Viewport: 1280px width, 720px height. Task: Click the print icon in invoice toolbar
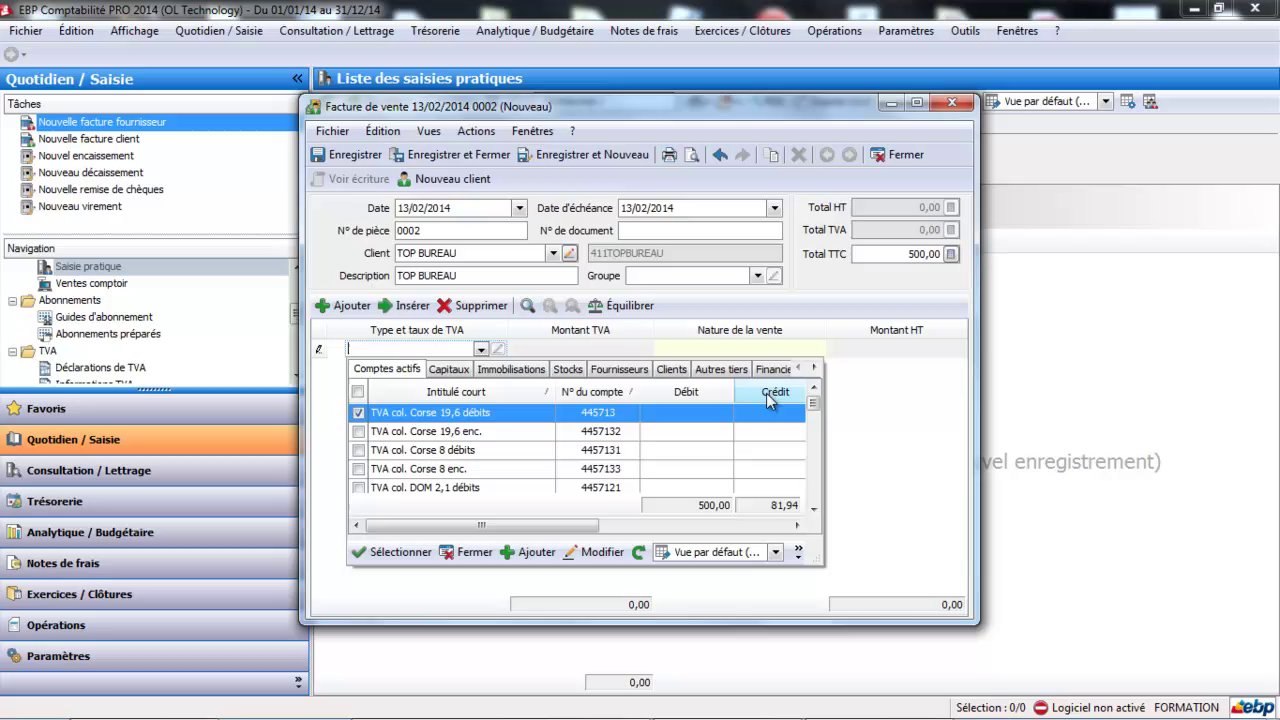(669, 155)
